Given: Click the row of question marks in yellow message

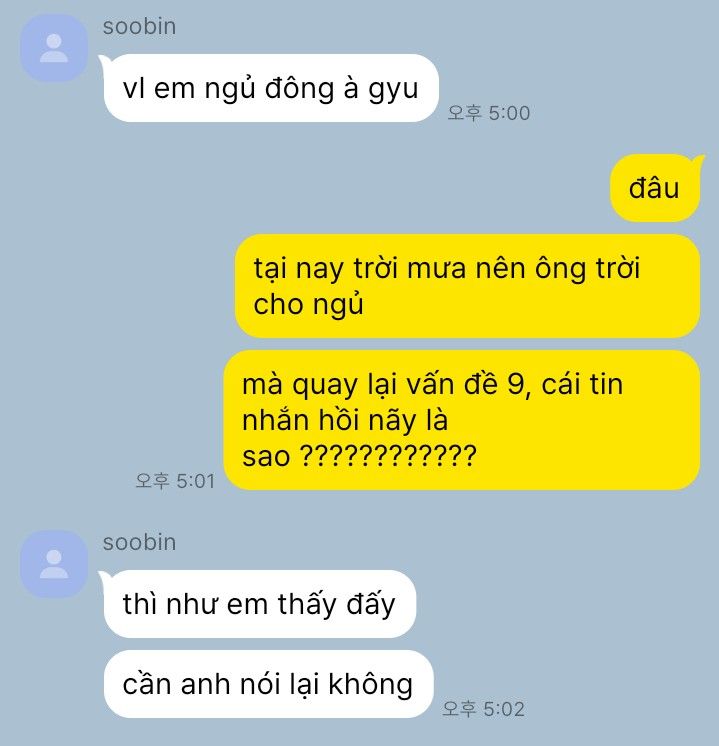Looking at the screenshot, I should coord(388,456).
